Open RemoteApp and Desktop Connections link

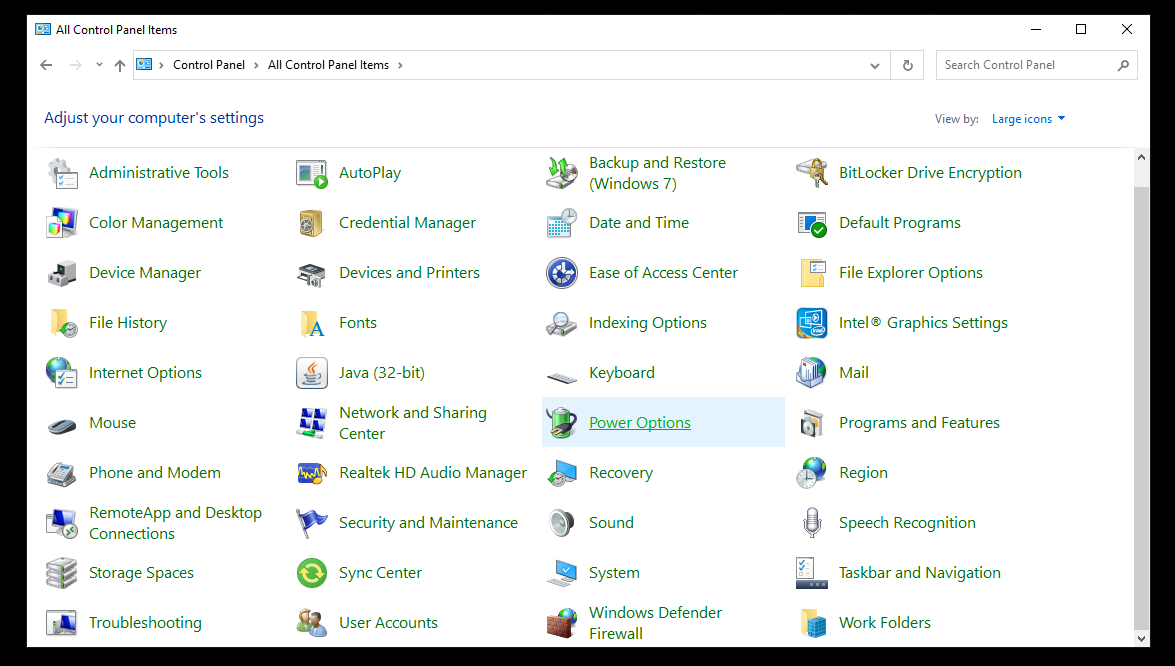[175, 523]
